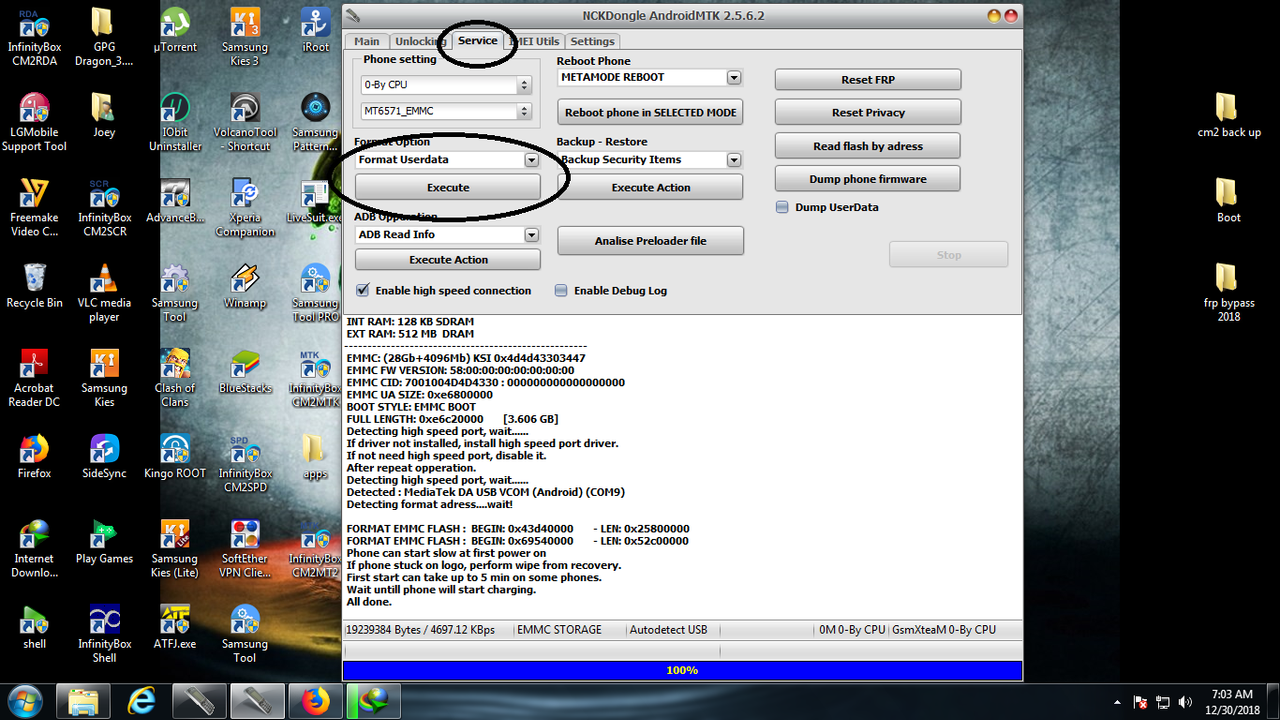Expand the METAMODE REBOOT dropdown
This screenshot has width=1280, height=720.
pos(734,77)
